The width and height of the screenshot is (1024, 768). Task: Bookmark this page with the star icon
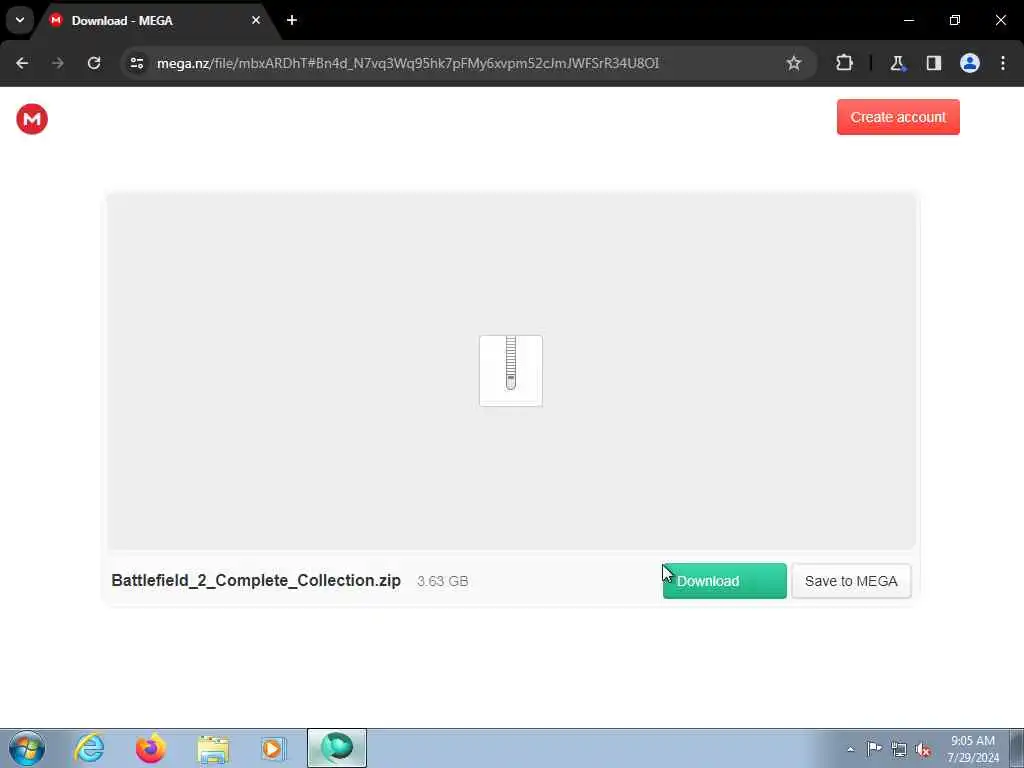[x=793, y=63]
